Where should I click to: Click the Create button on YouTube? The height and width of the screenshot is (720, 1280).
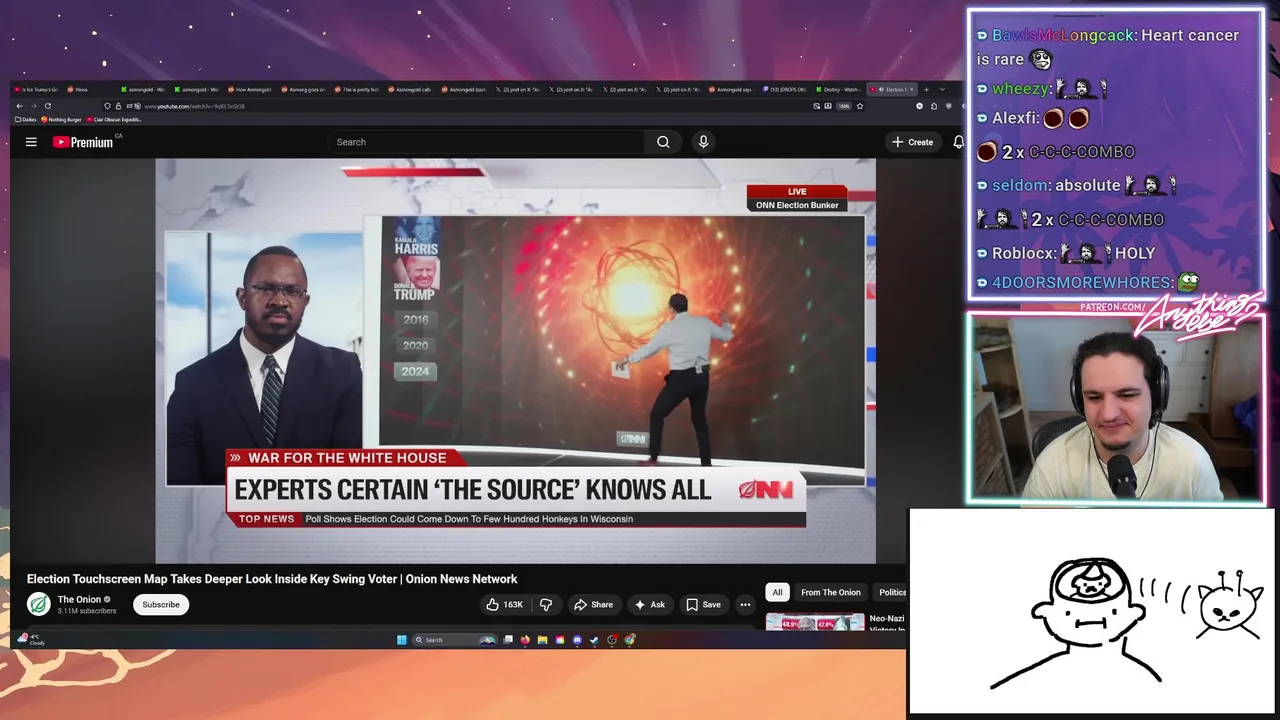913,142
